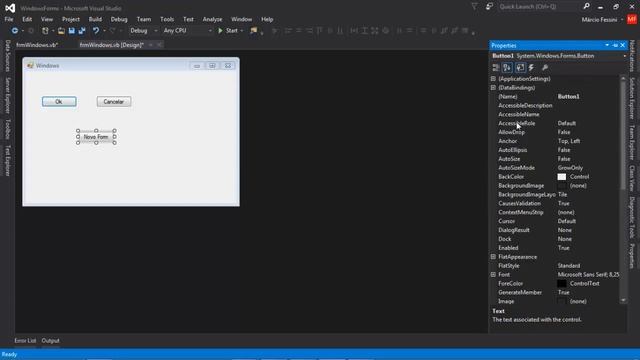Image resolution: width=640 pixels, height=360 pixels.
Task: Show Events with the lightning bolt icon
Action: [x=531, y=68]
